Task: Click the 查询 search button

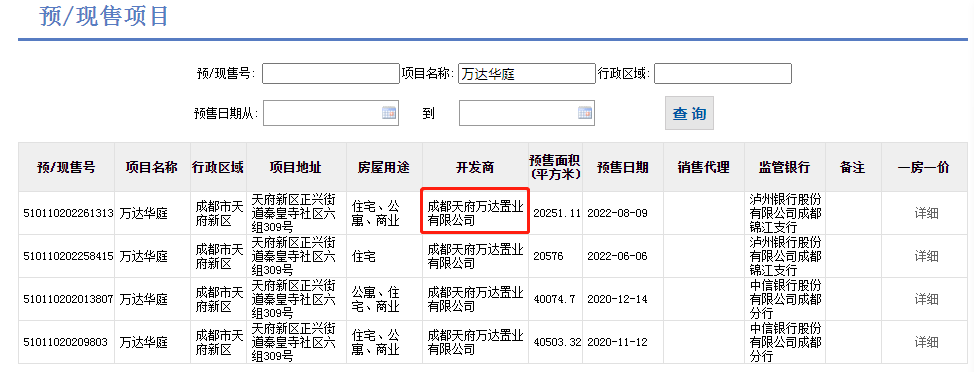Action: tap(690, 113)
